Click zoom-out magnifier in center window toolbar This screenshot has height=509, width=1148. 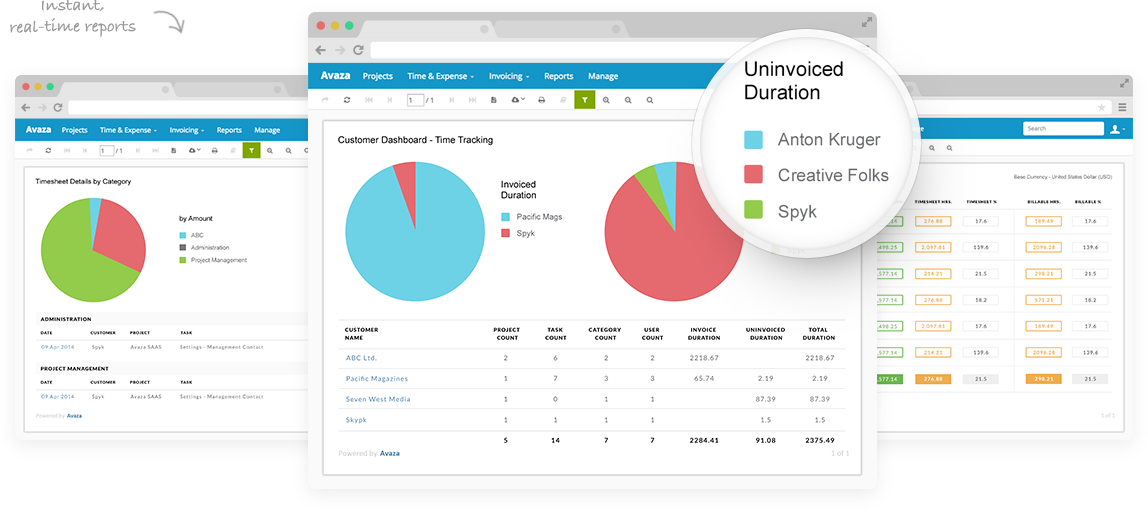628,100
